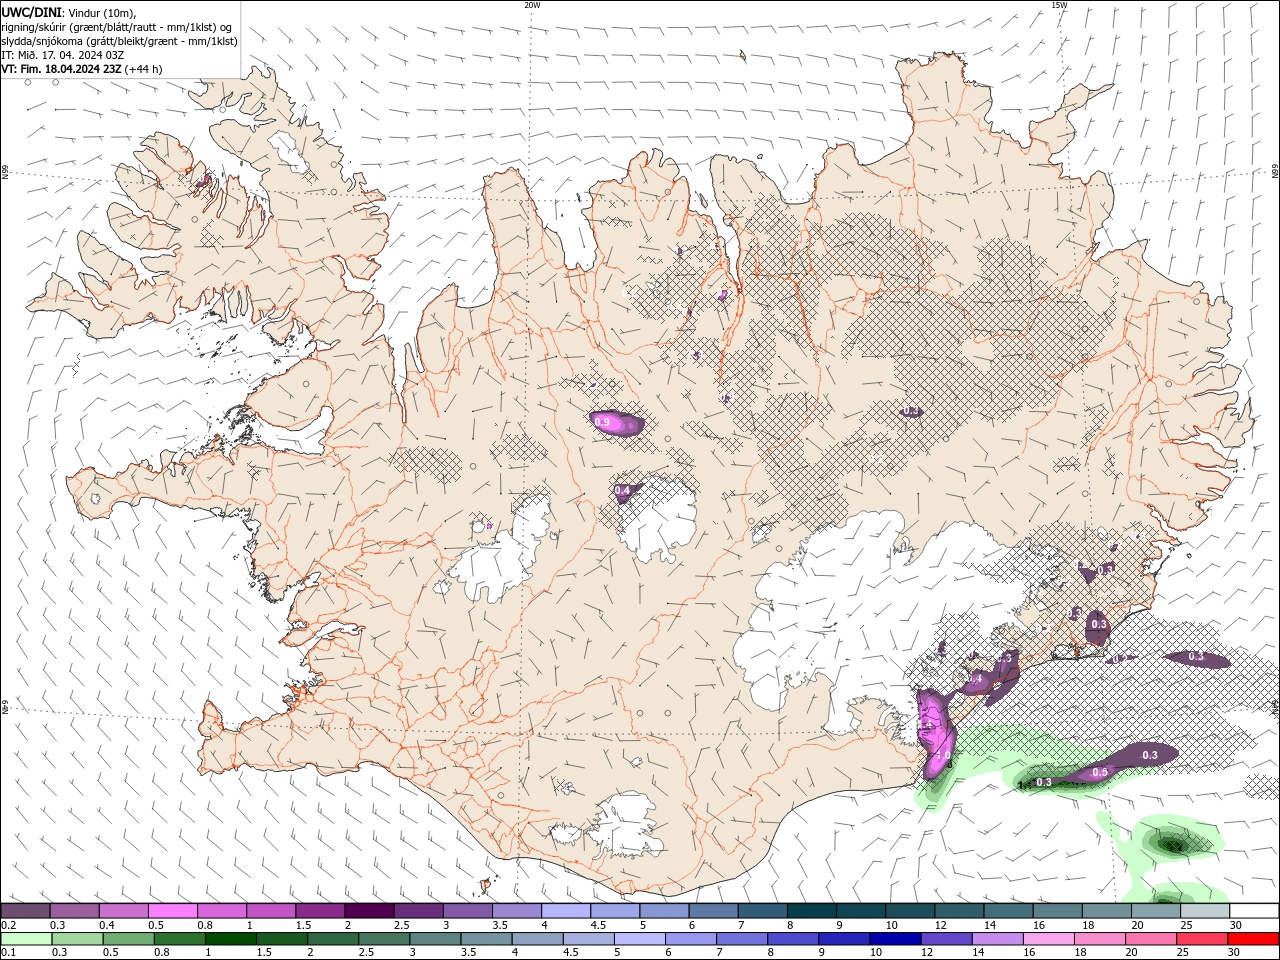This screenshot has height=960, width=1280.
Task: Select the pale pink rain swatch between 16 and 18
Action: click(1048, 939)
